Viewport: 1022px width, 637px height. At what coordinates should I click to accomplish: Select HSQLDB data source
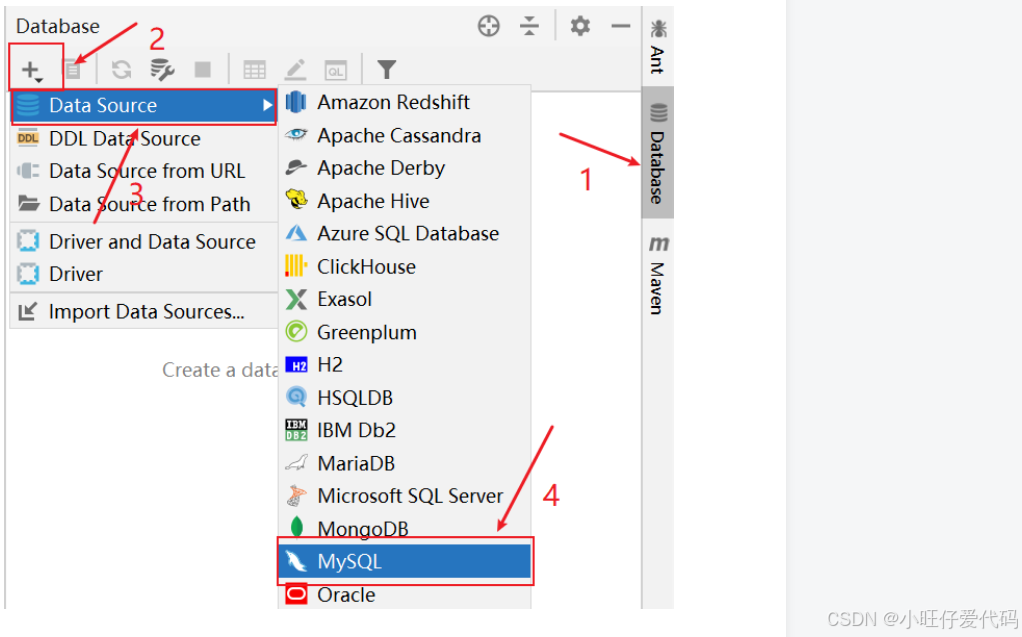(405, 397)
